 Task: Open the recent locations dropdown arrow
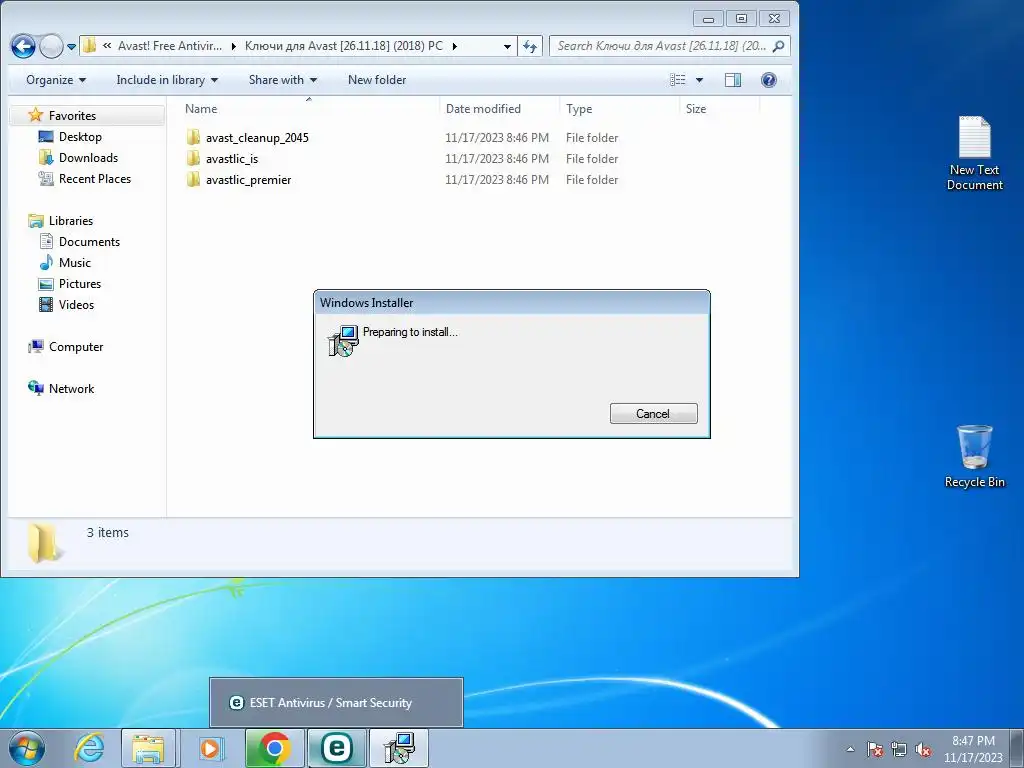[71, 47]
